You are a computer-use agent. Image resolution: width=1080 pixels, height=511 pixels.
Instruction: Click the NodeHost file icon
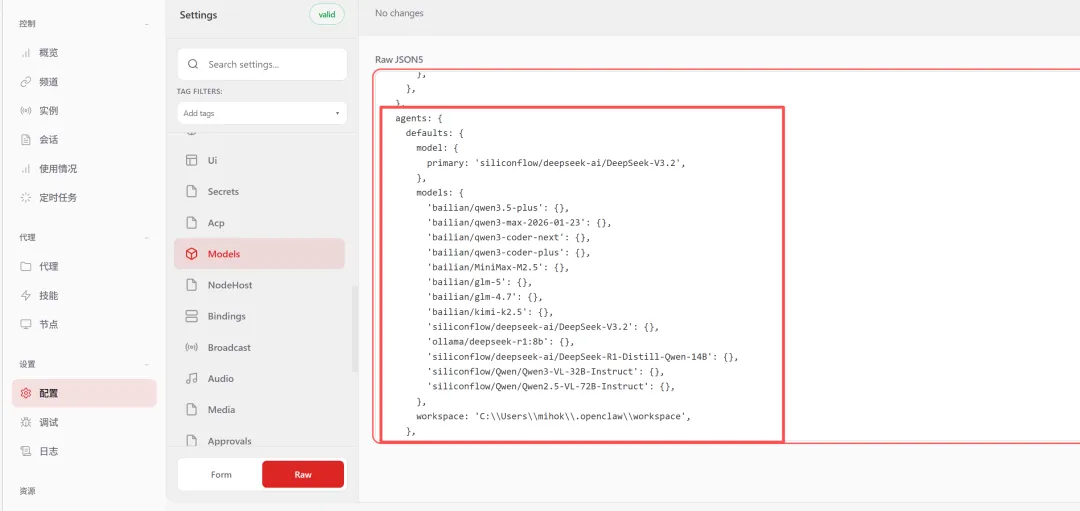point(191,285)
